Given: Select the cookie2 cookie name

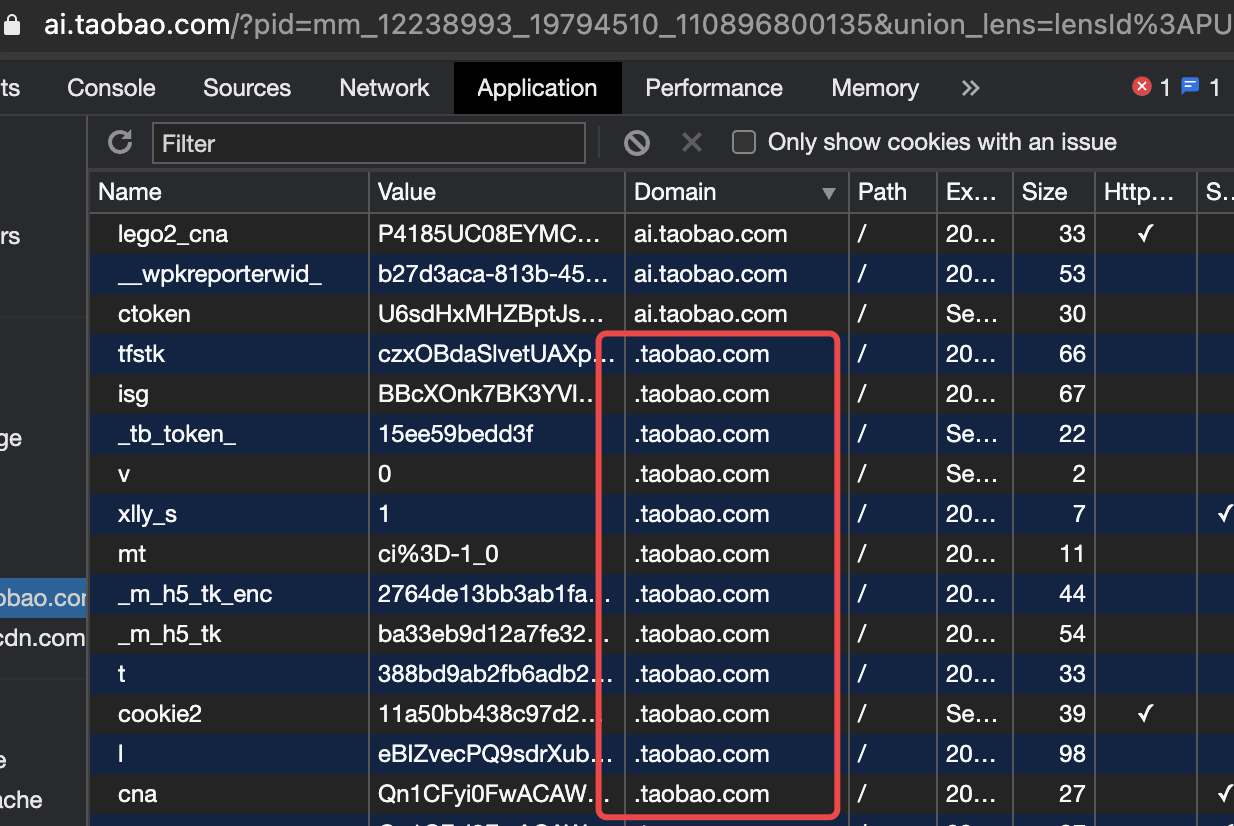Looking at the screenshot, I should coord(160,714).
